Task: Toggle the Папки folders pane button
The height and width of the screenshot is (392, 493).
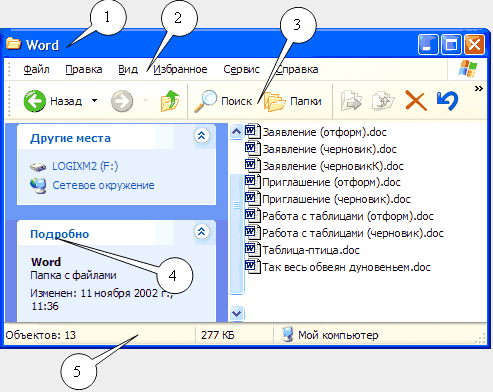Action: (x=292, y=101)
